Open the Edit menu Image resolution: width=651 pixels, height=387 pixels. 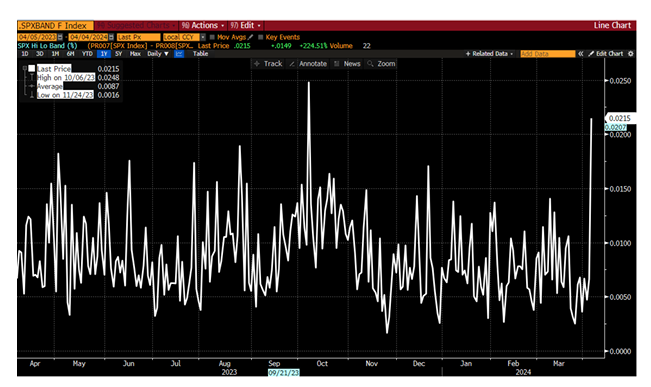point(246,25)
